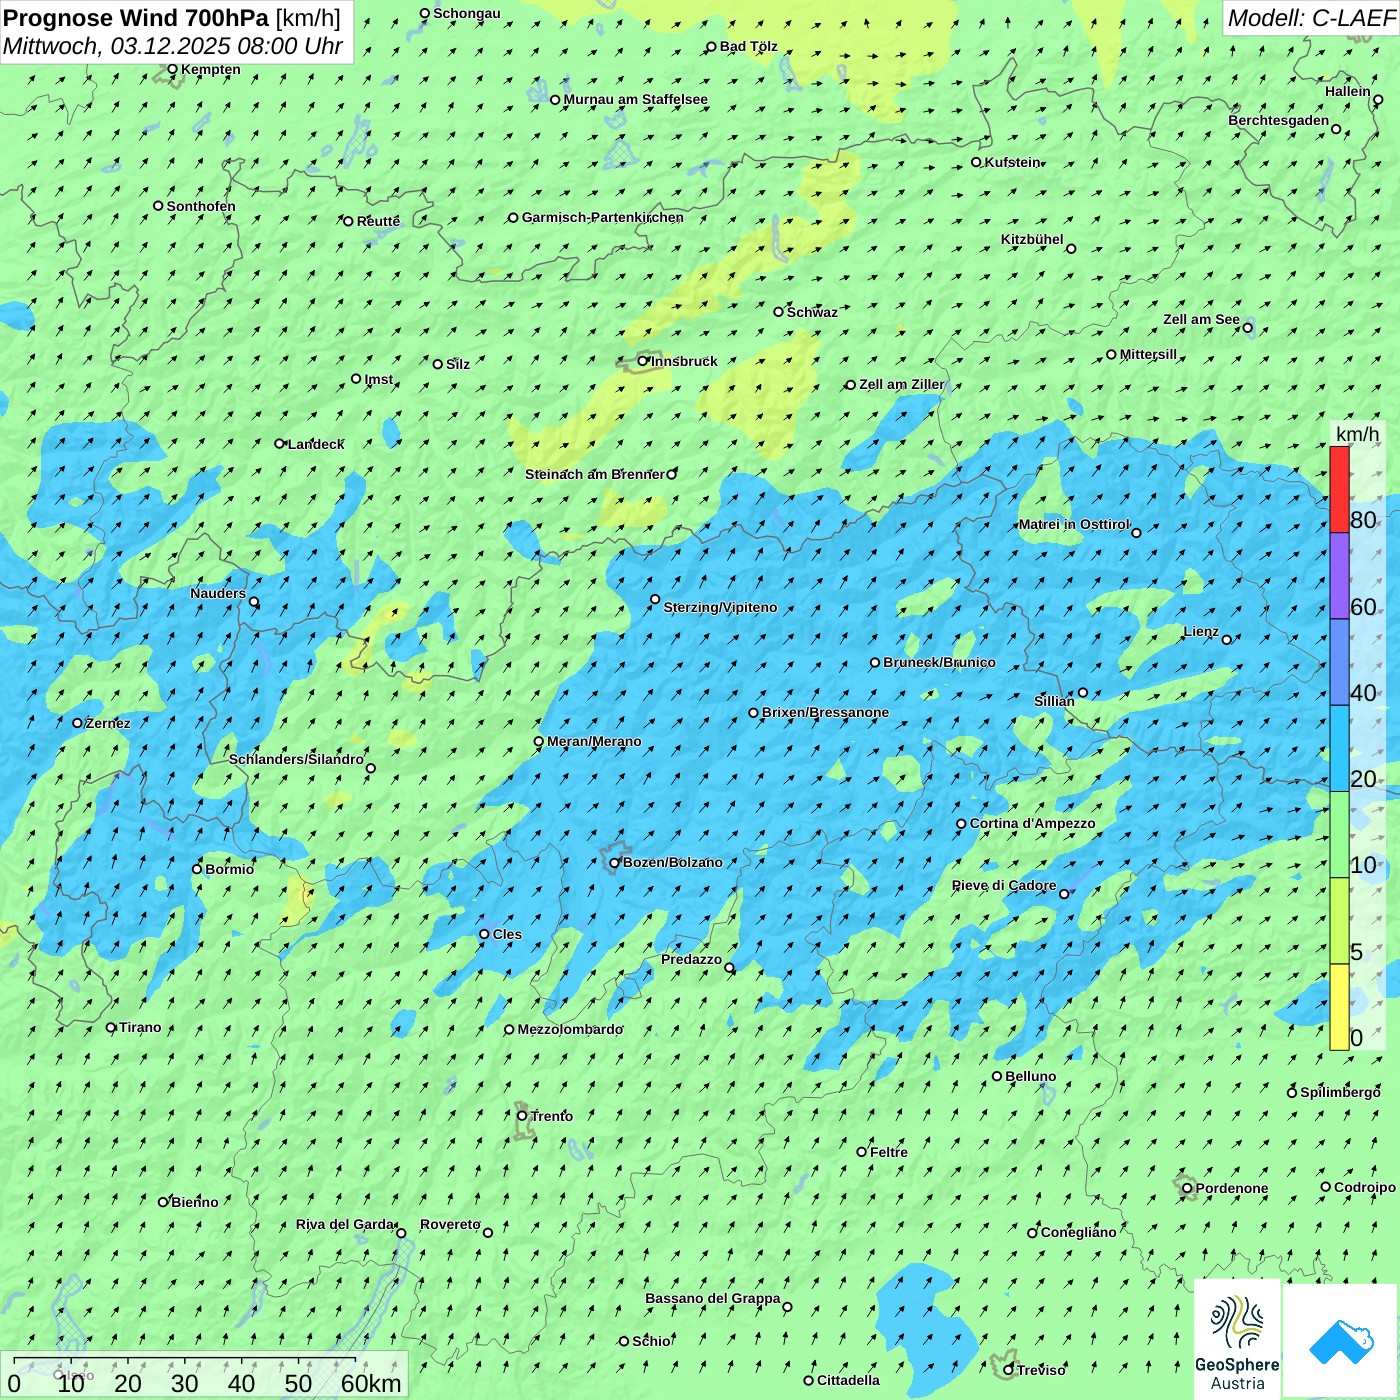Click the 'Pieve di Cadore' label
The height and width of the screenshot is (1400, 1400).
[1004, 885]
